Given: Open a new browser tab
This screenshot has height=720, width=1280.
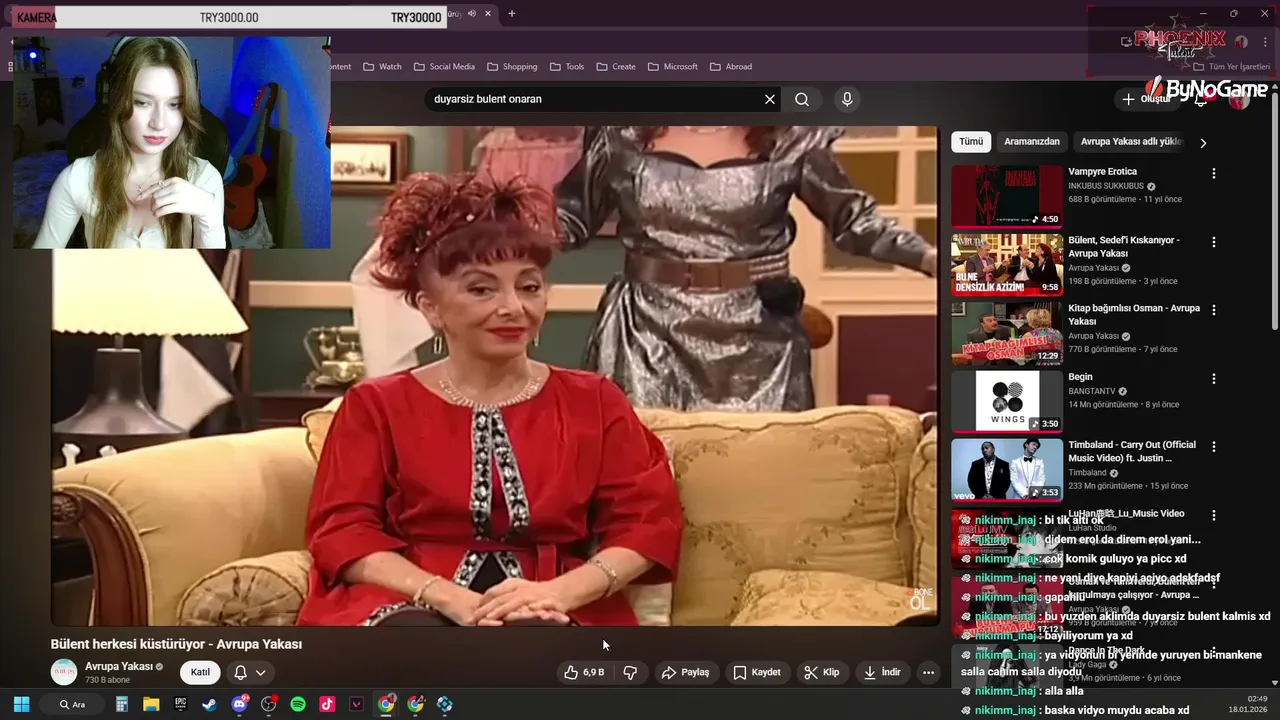Looking at the screenshot, I should click(512, 14).
